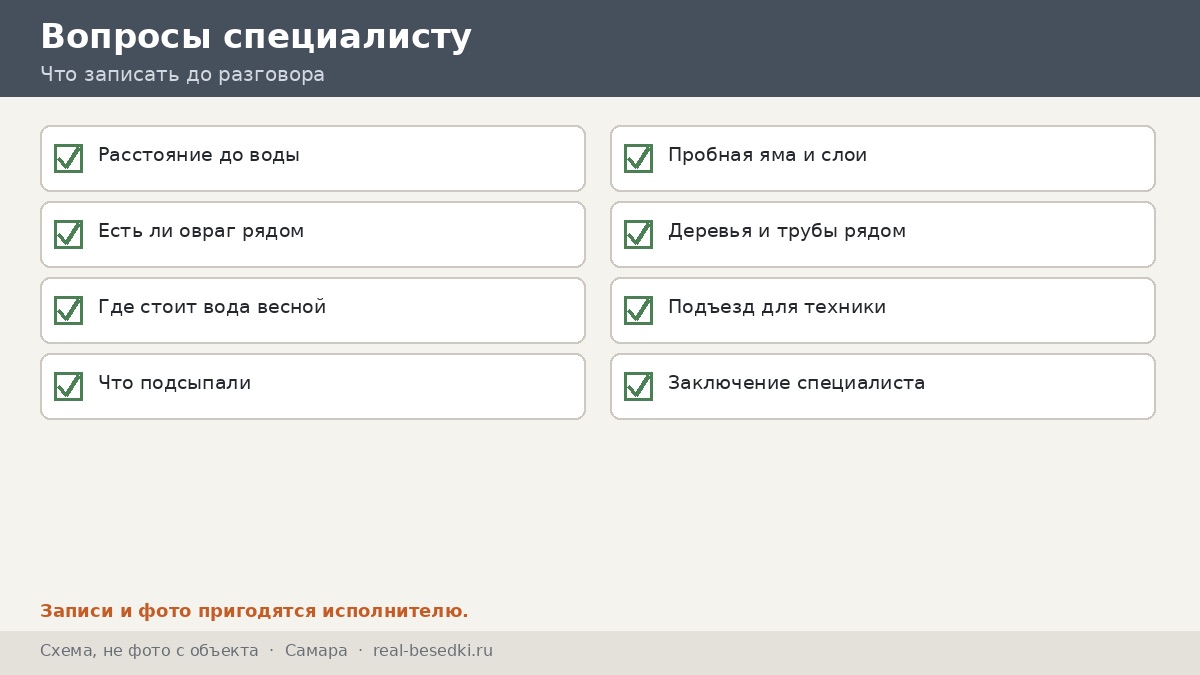The width and height of the screenshot is (1200, 675).
Task: Select the text 'Что подсыпали'
Action: (174, 383)
